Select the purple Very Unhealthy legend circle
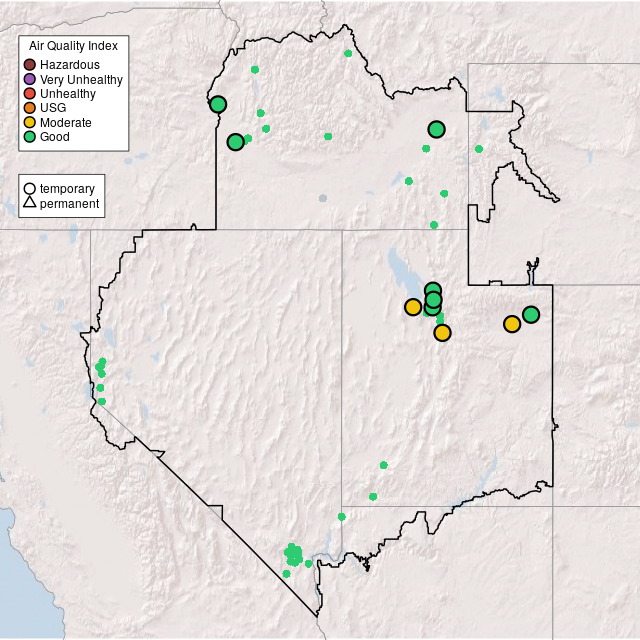 pyautogui.click(x=30, y=79)
